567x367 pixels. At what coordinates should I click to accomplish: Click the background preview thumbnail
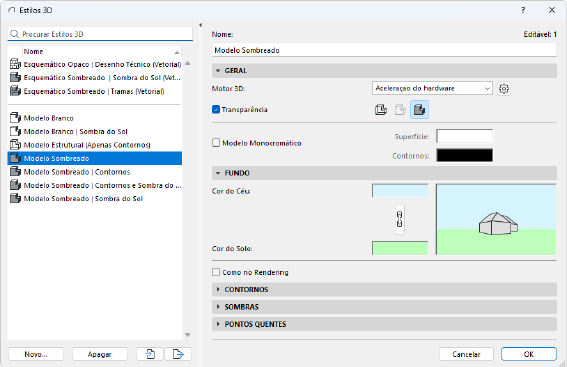click(496, 219)
